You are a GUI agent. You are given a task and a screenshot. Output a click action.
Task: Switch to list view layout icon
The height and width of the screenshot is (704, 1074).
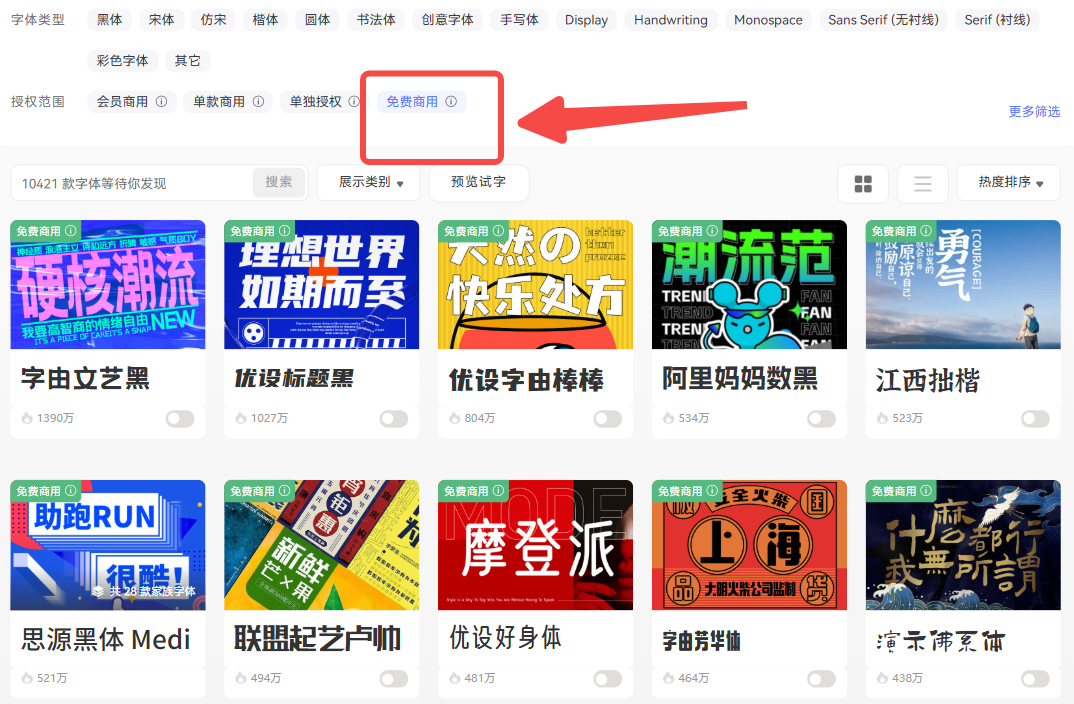coord(922,184)
